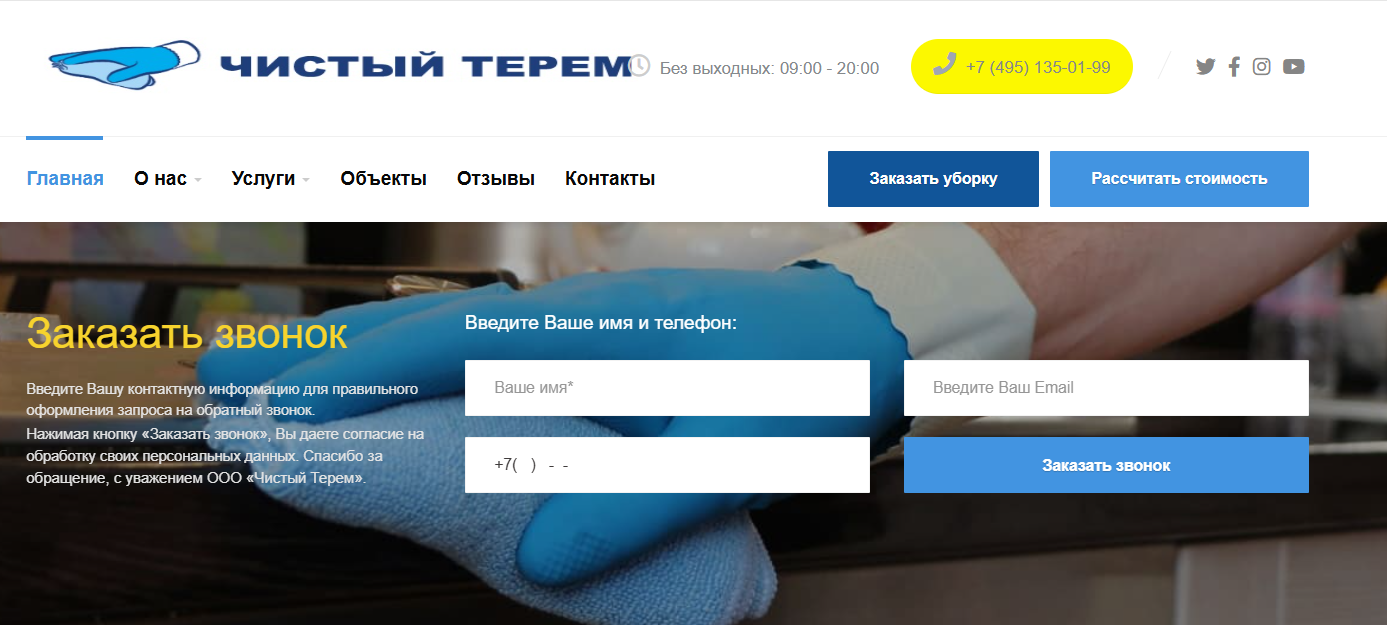Expand the Услуги dropdown arrow
The height and width of the screenshot is (625, 1387).
(x=306, y=180)
